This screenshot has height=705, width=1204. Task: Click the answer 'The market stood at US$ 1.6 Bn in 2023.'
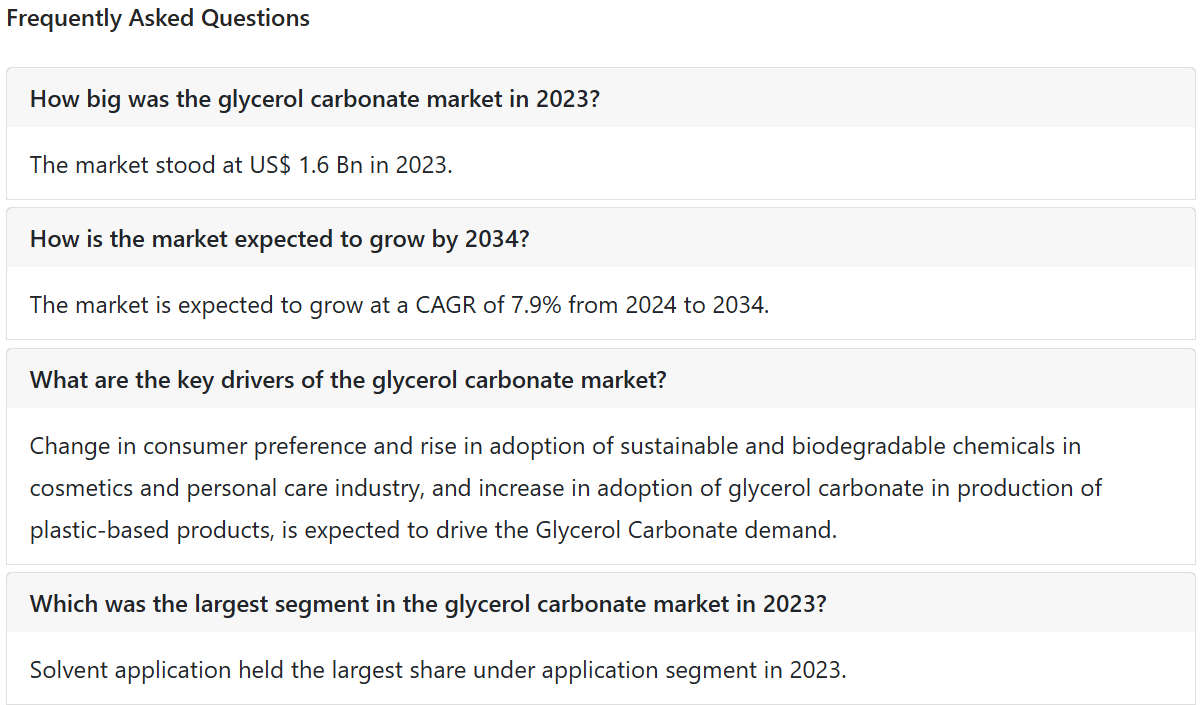pos(241,164)
